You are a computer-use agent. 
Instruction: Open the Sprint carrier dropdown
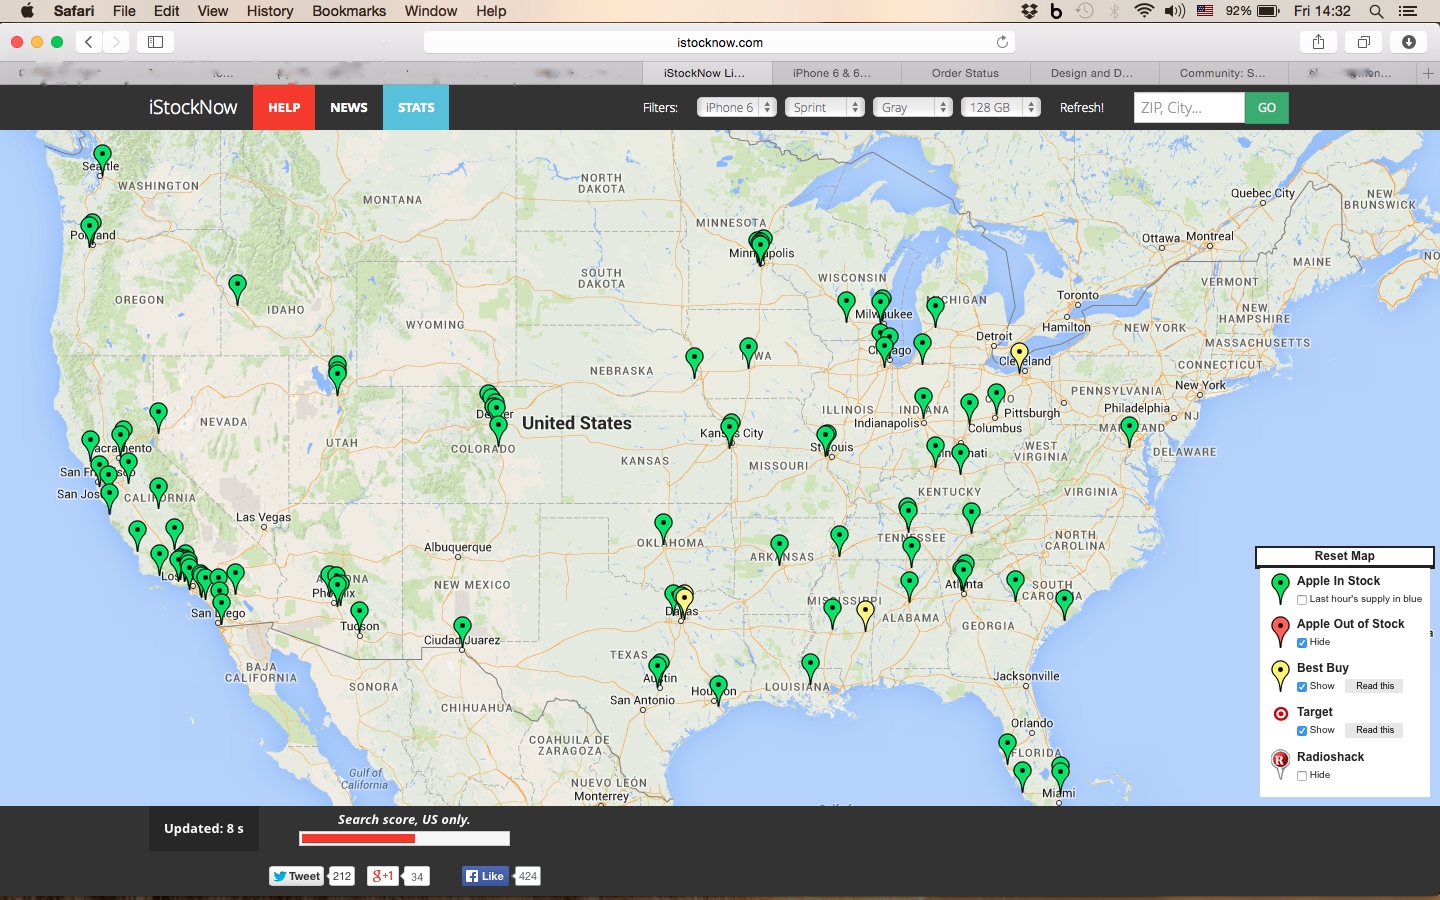pos(825,107)
